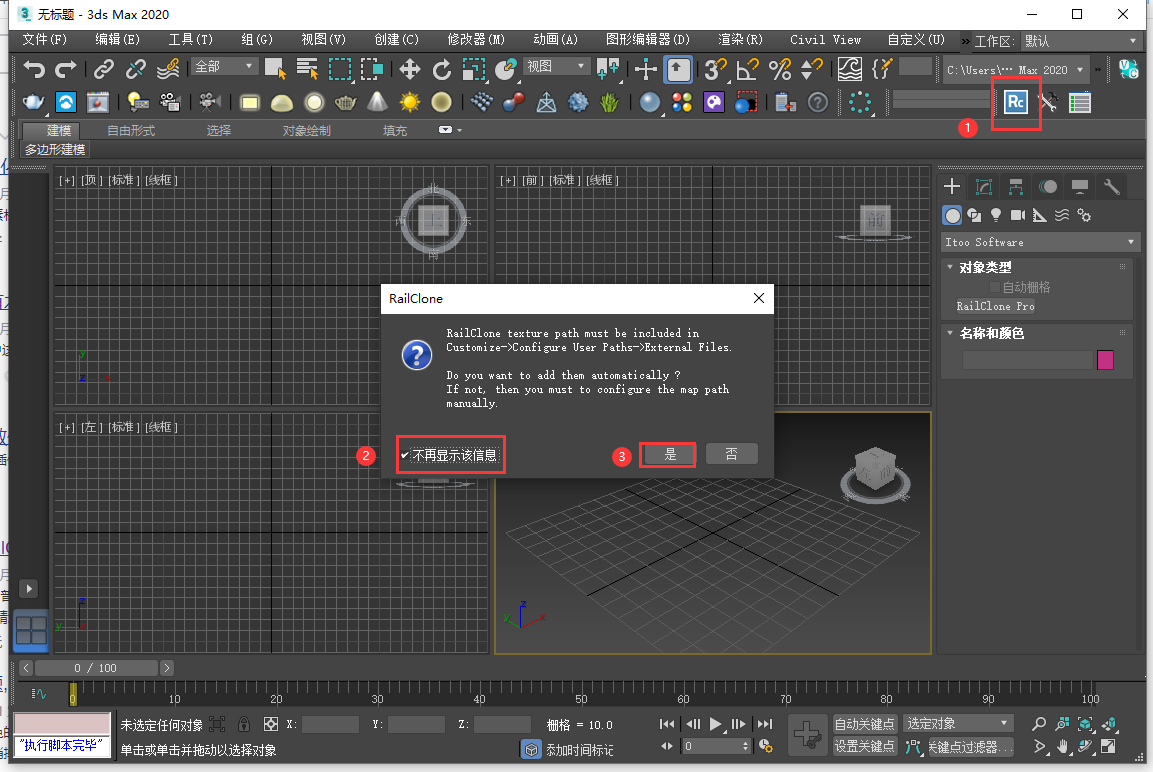This screenshot has width=1153, height=772.
Task: Click the RailClone Pro object button
Action: click(x=995, y=306)
